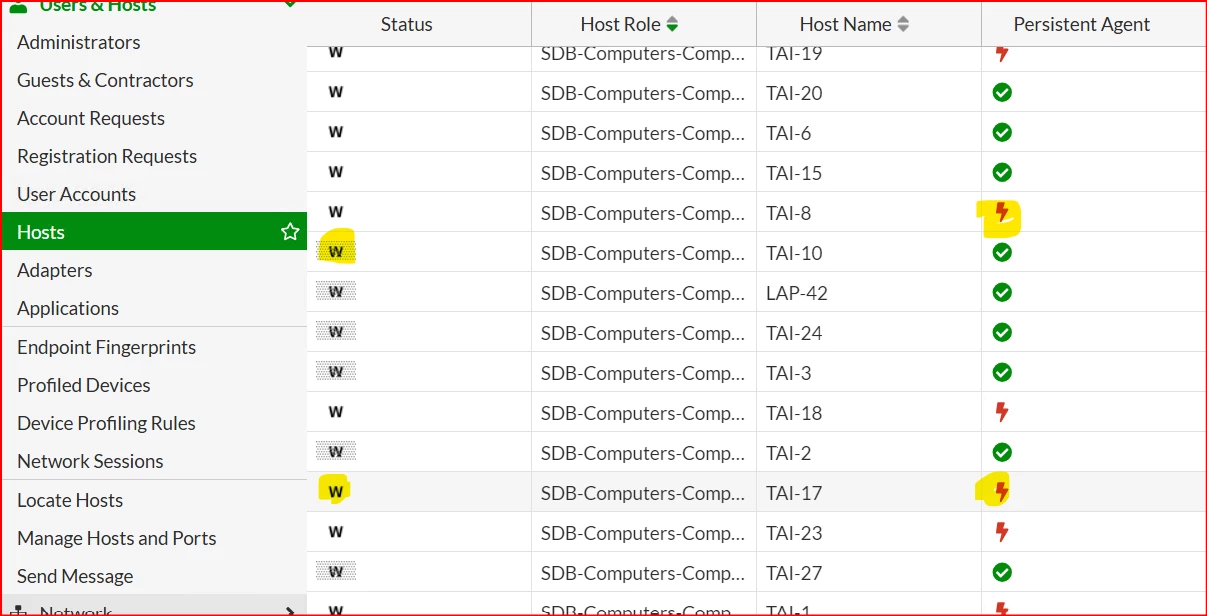
Task: Click the green agent checkmark for TAI-20
Action: click(x=1002, y=92)
